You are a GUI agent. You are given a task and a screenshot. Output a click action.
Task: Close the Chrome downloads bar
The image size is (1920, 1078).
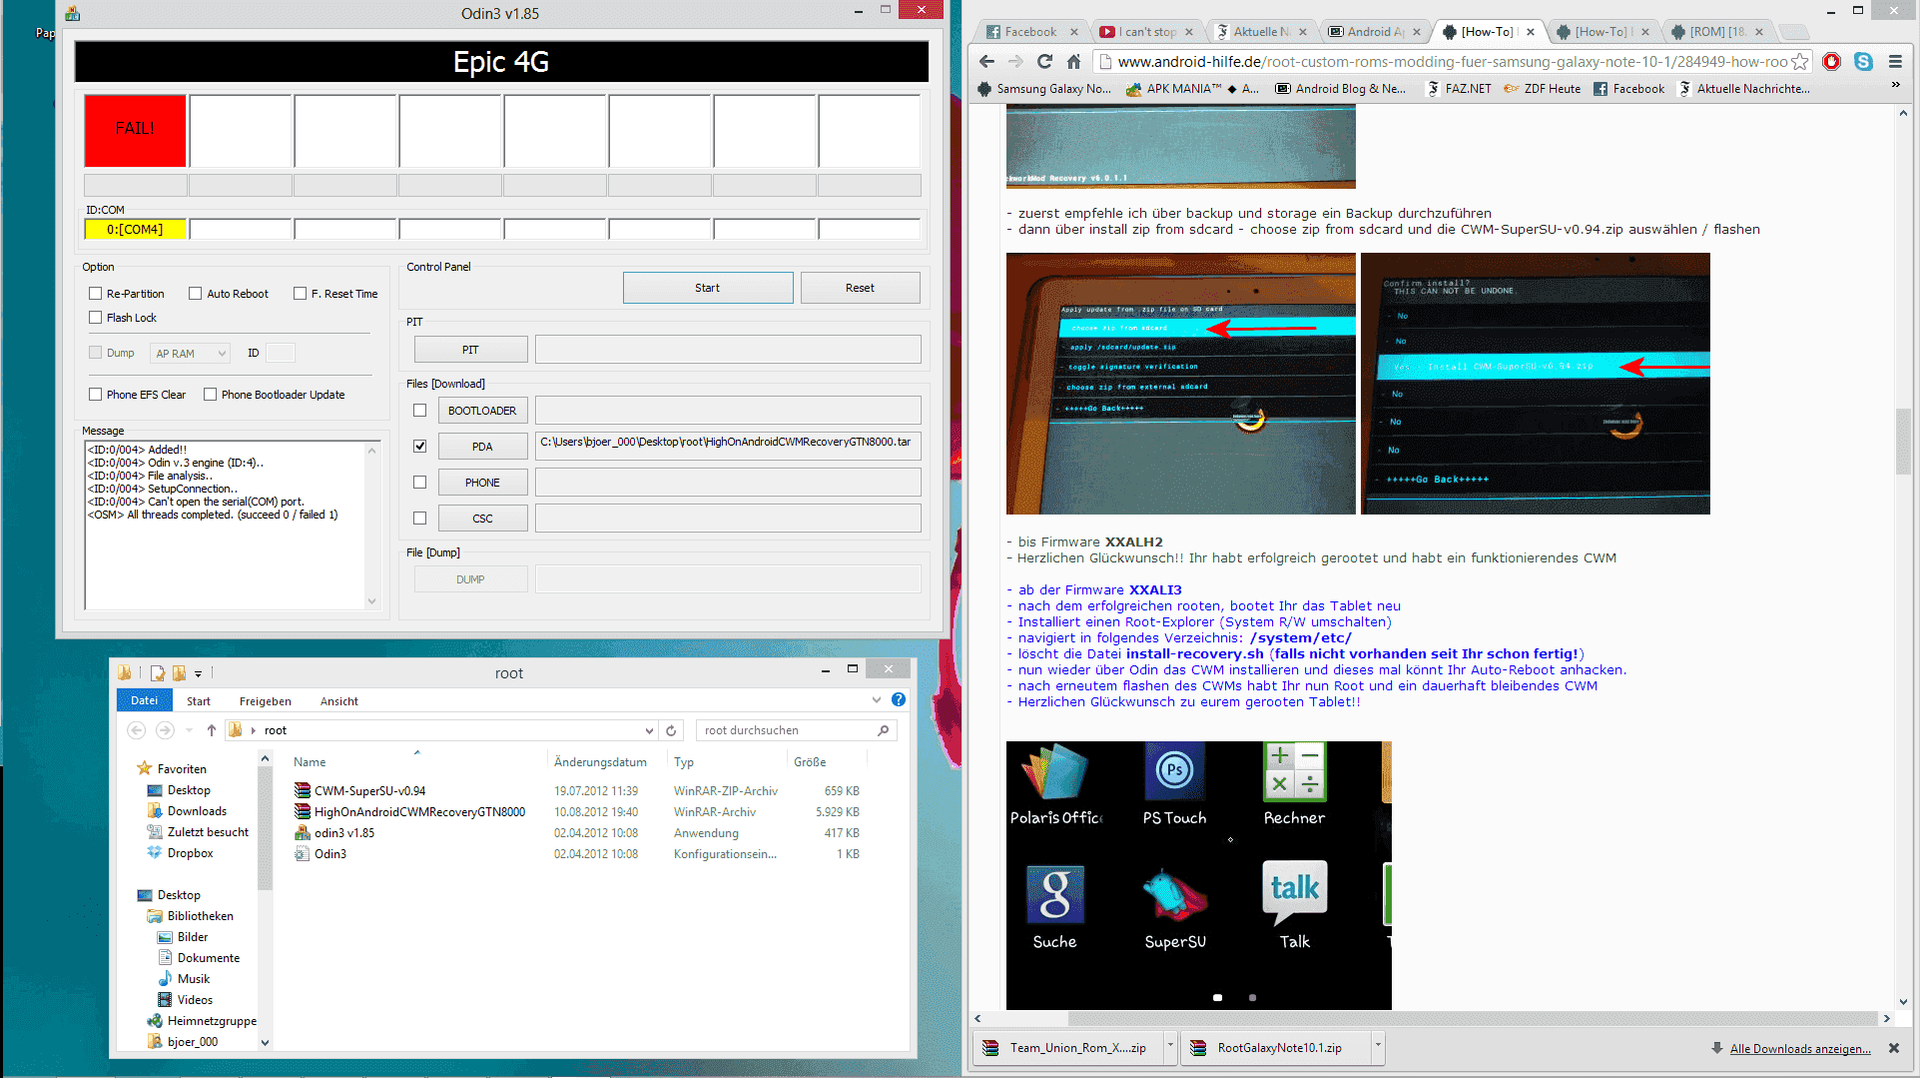[1894, 1048]
